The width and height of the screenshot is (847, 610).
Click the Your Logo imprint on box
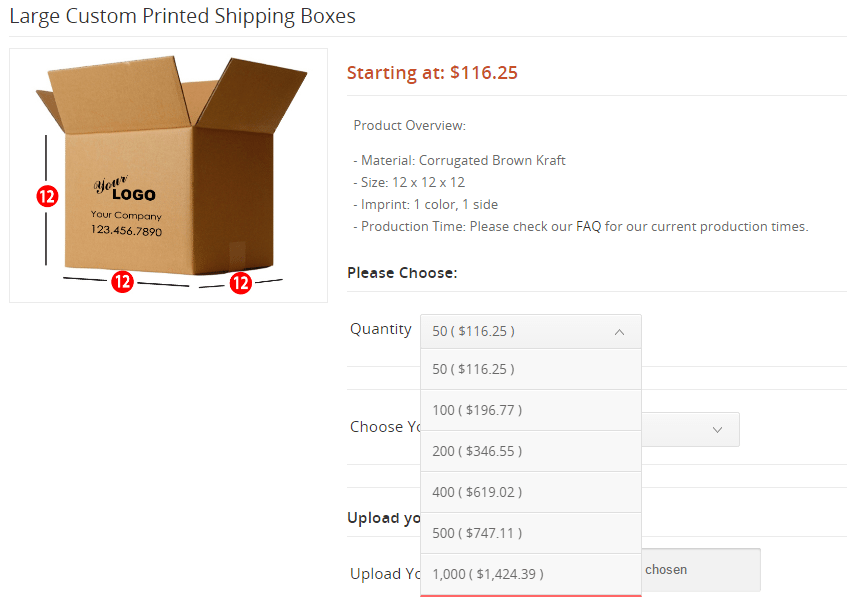click(125, 189)
